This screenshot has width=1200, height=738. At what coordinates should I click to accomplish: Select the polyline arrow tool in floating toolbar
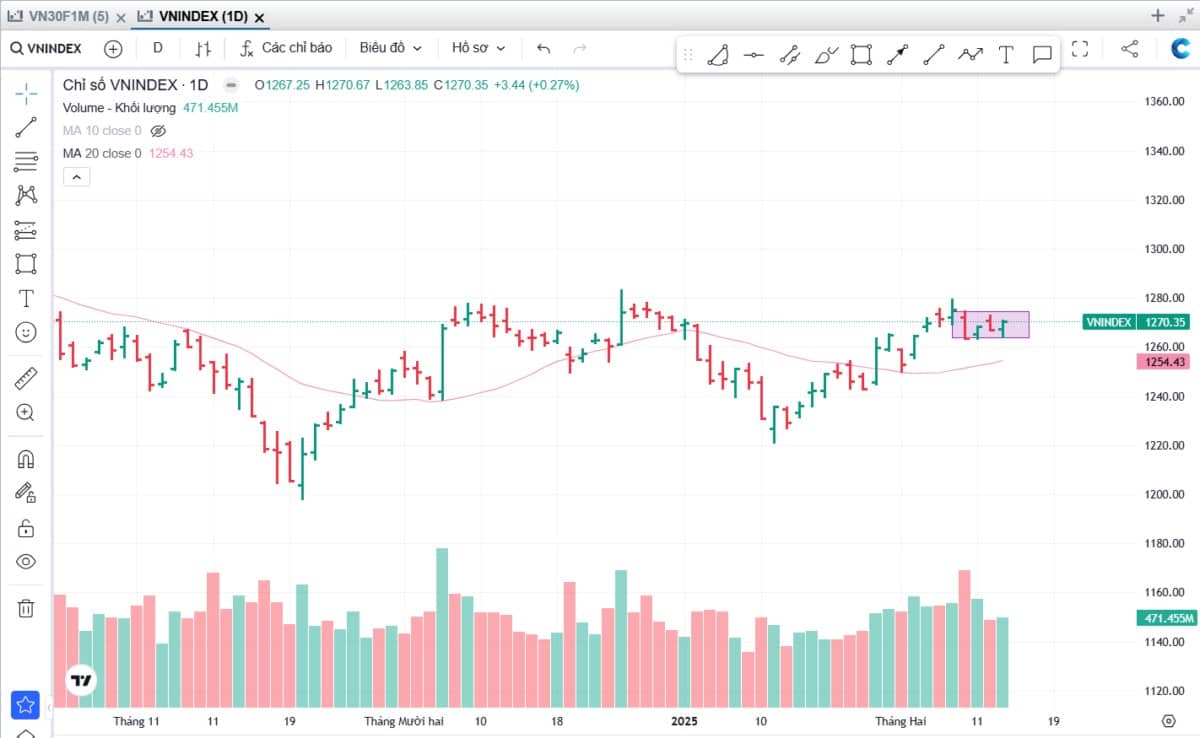pyautogui.click(x=970, y=55)
